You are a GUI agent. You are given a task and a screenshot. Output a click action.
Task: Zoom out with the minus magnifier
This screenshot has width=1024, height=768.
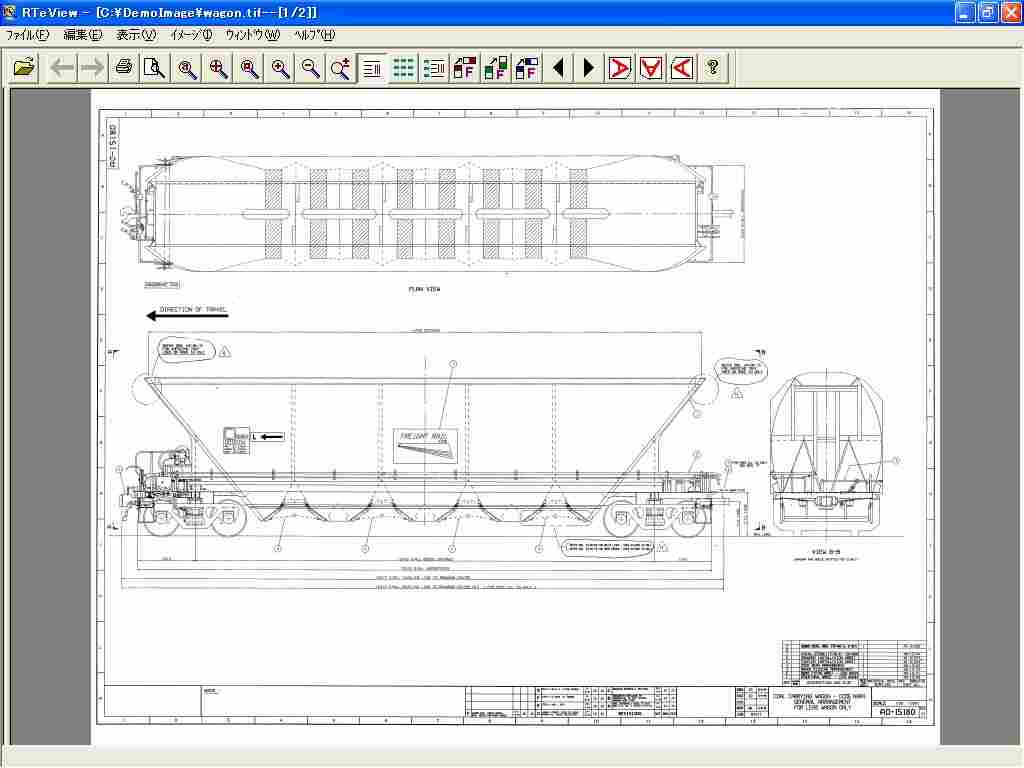[311, 67]
